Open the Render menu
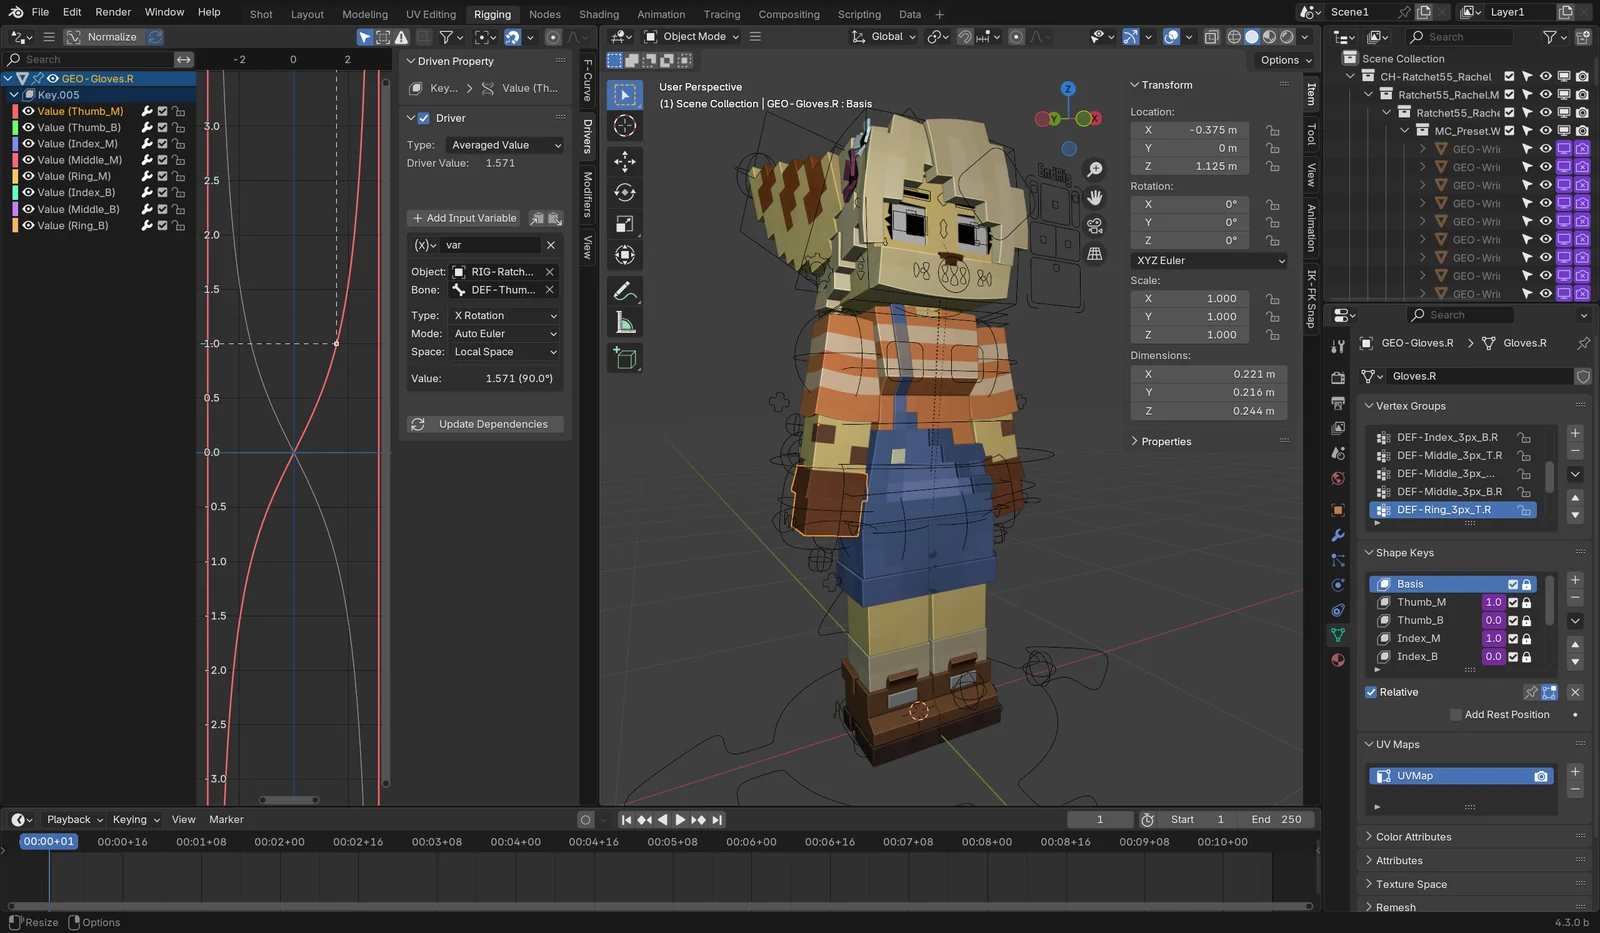The image size is (1600, 933). [x=113, y=12]
